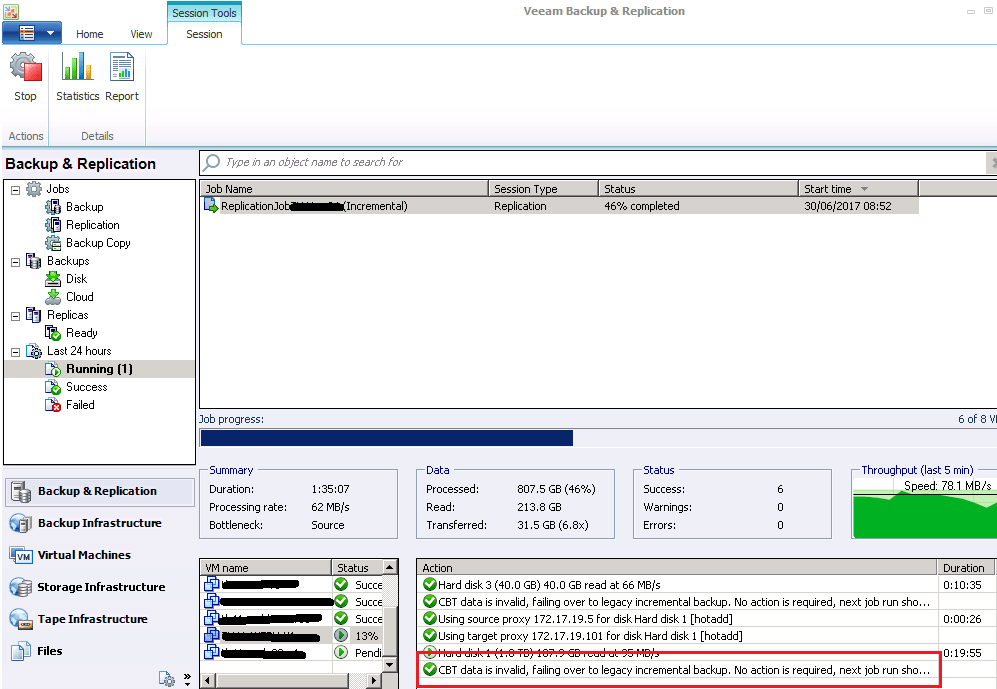Select the Running (1) node
Viewport: 997px width, 689px height.
pos(99,369)
